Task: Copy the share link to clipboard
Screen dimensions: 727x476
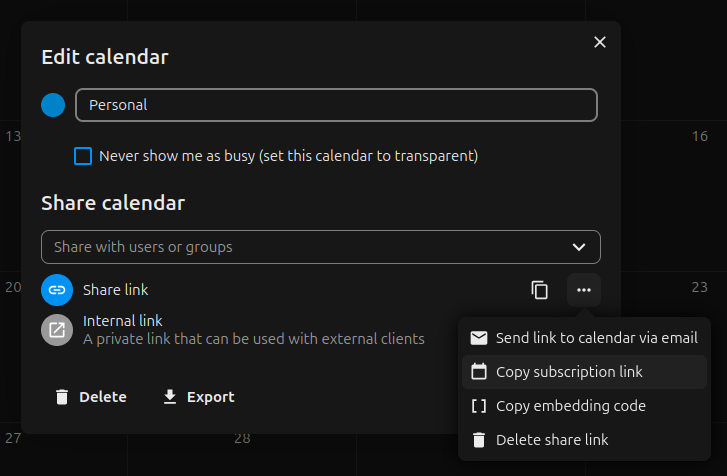Action: [540, 290]
